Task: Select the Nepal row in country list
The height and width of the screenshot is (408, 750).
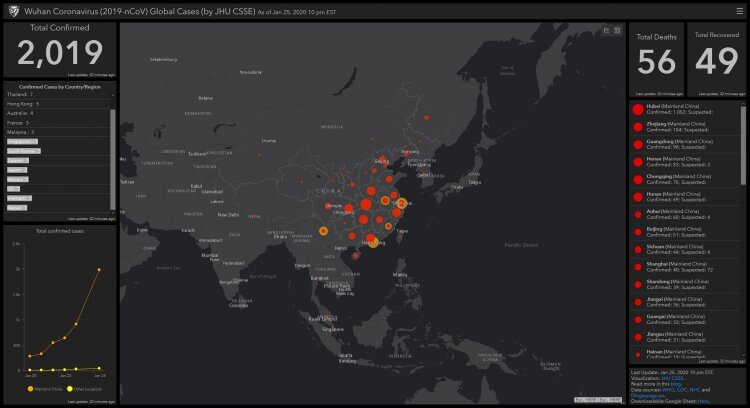Action: pyautogui.click(x=57, y=208)
